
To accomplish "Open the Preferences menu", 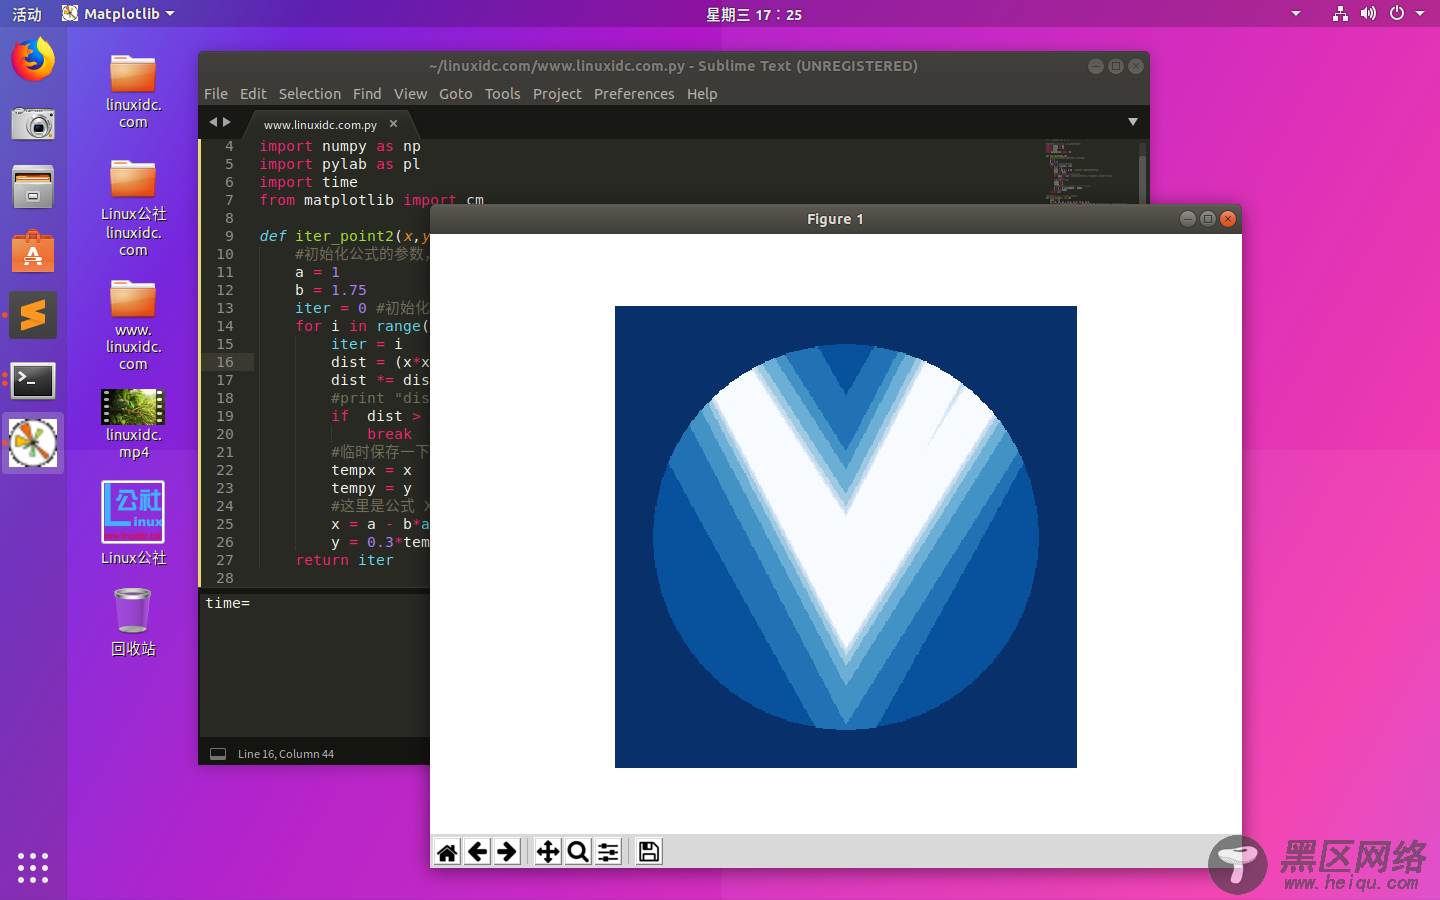I will (634, 94).
